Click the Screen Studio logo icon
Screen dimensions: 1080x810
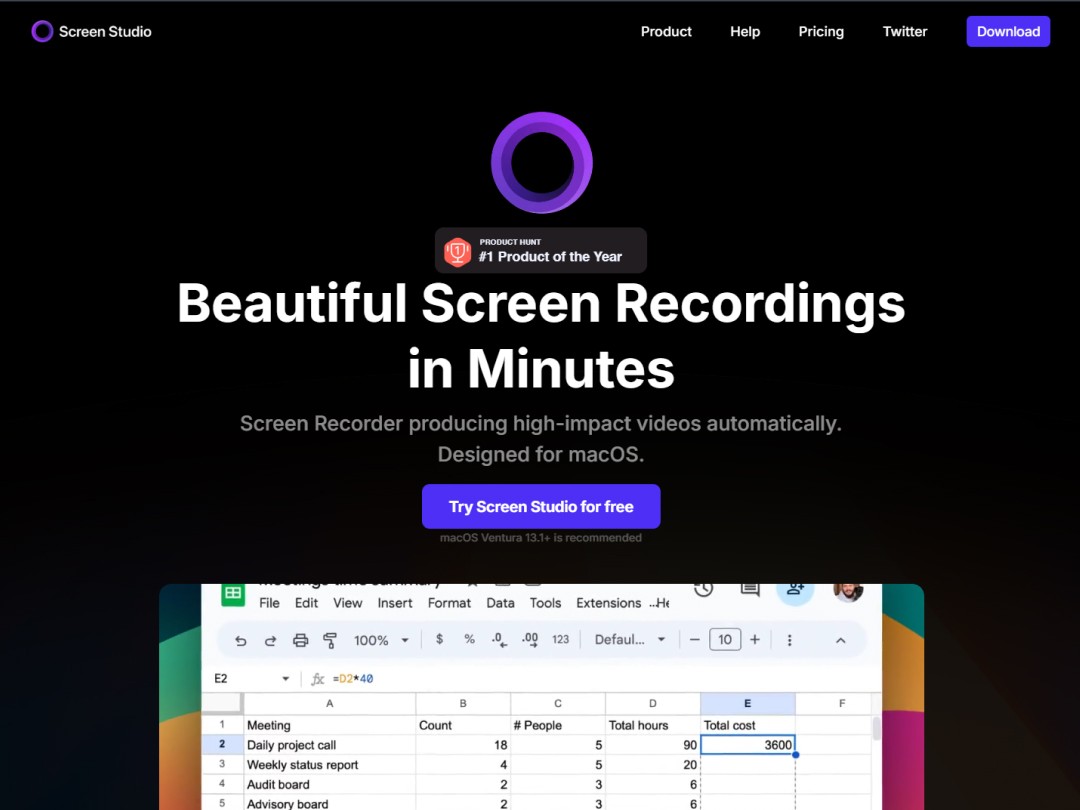pyautogui.click(x=41, y=31)
